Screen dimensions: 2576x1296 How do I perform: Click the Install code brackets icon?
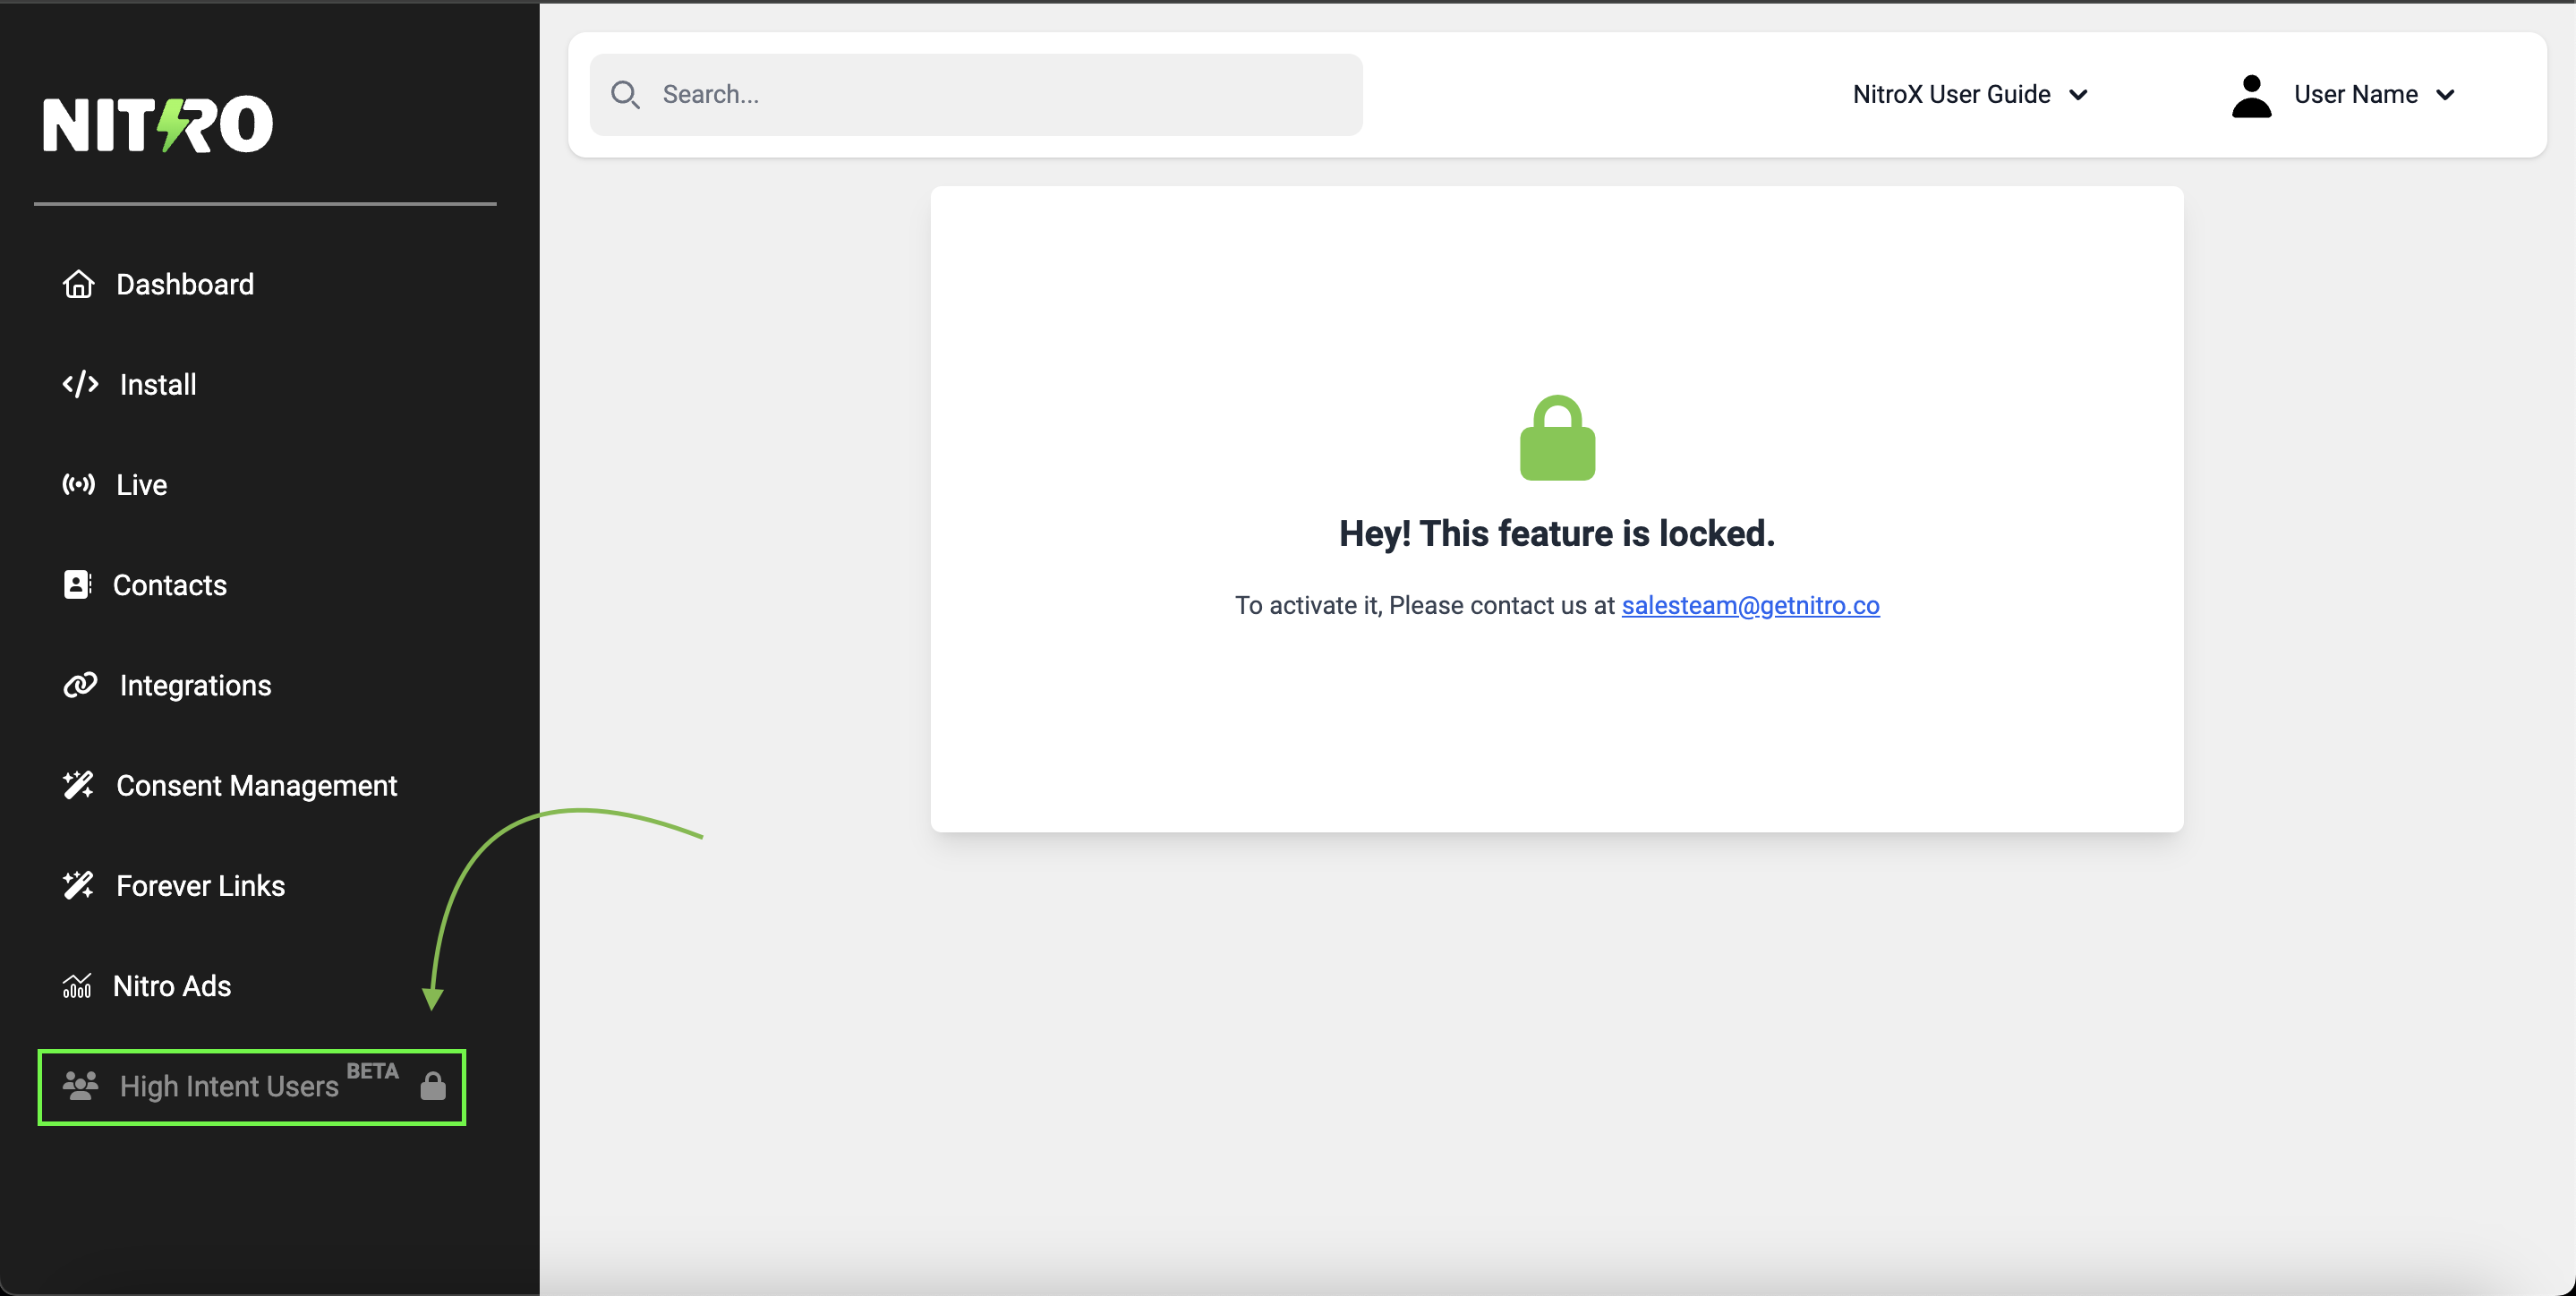(x=80, y=385)
